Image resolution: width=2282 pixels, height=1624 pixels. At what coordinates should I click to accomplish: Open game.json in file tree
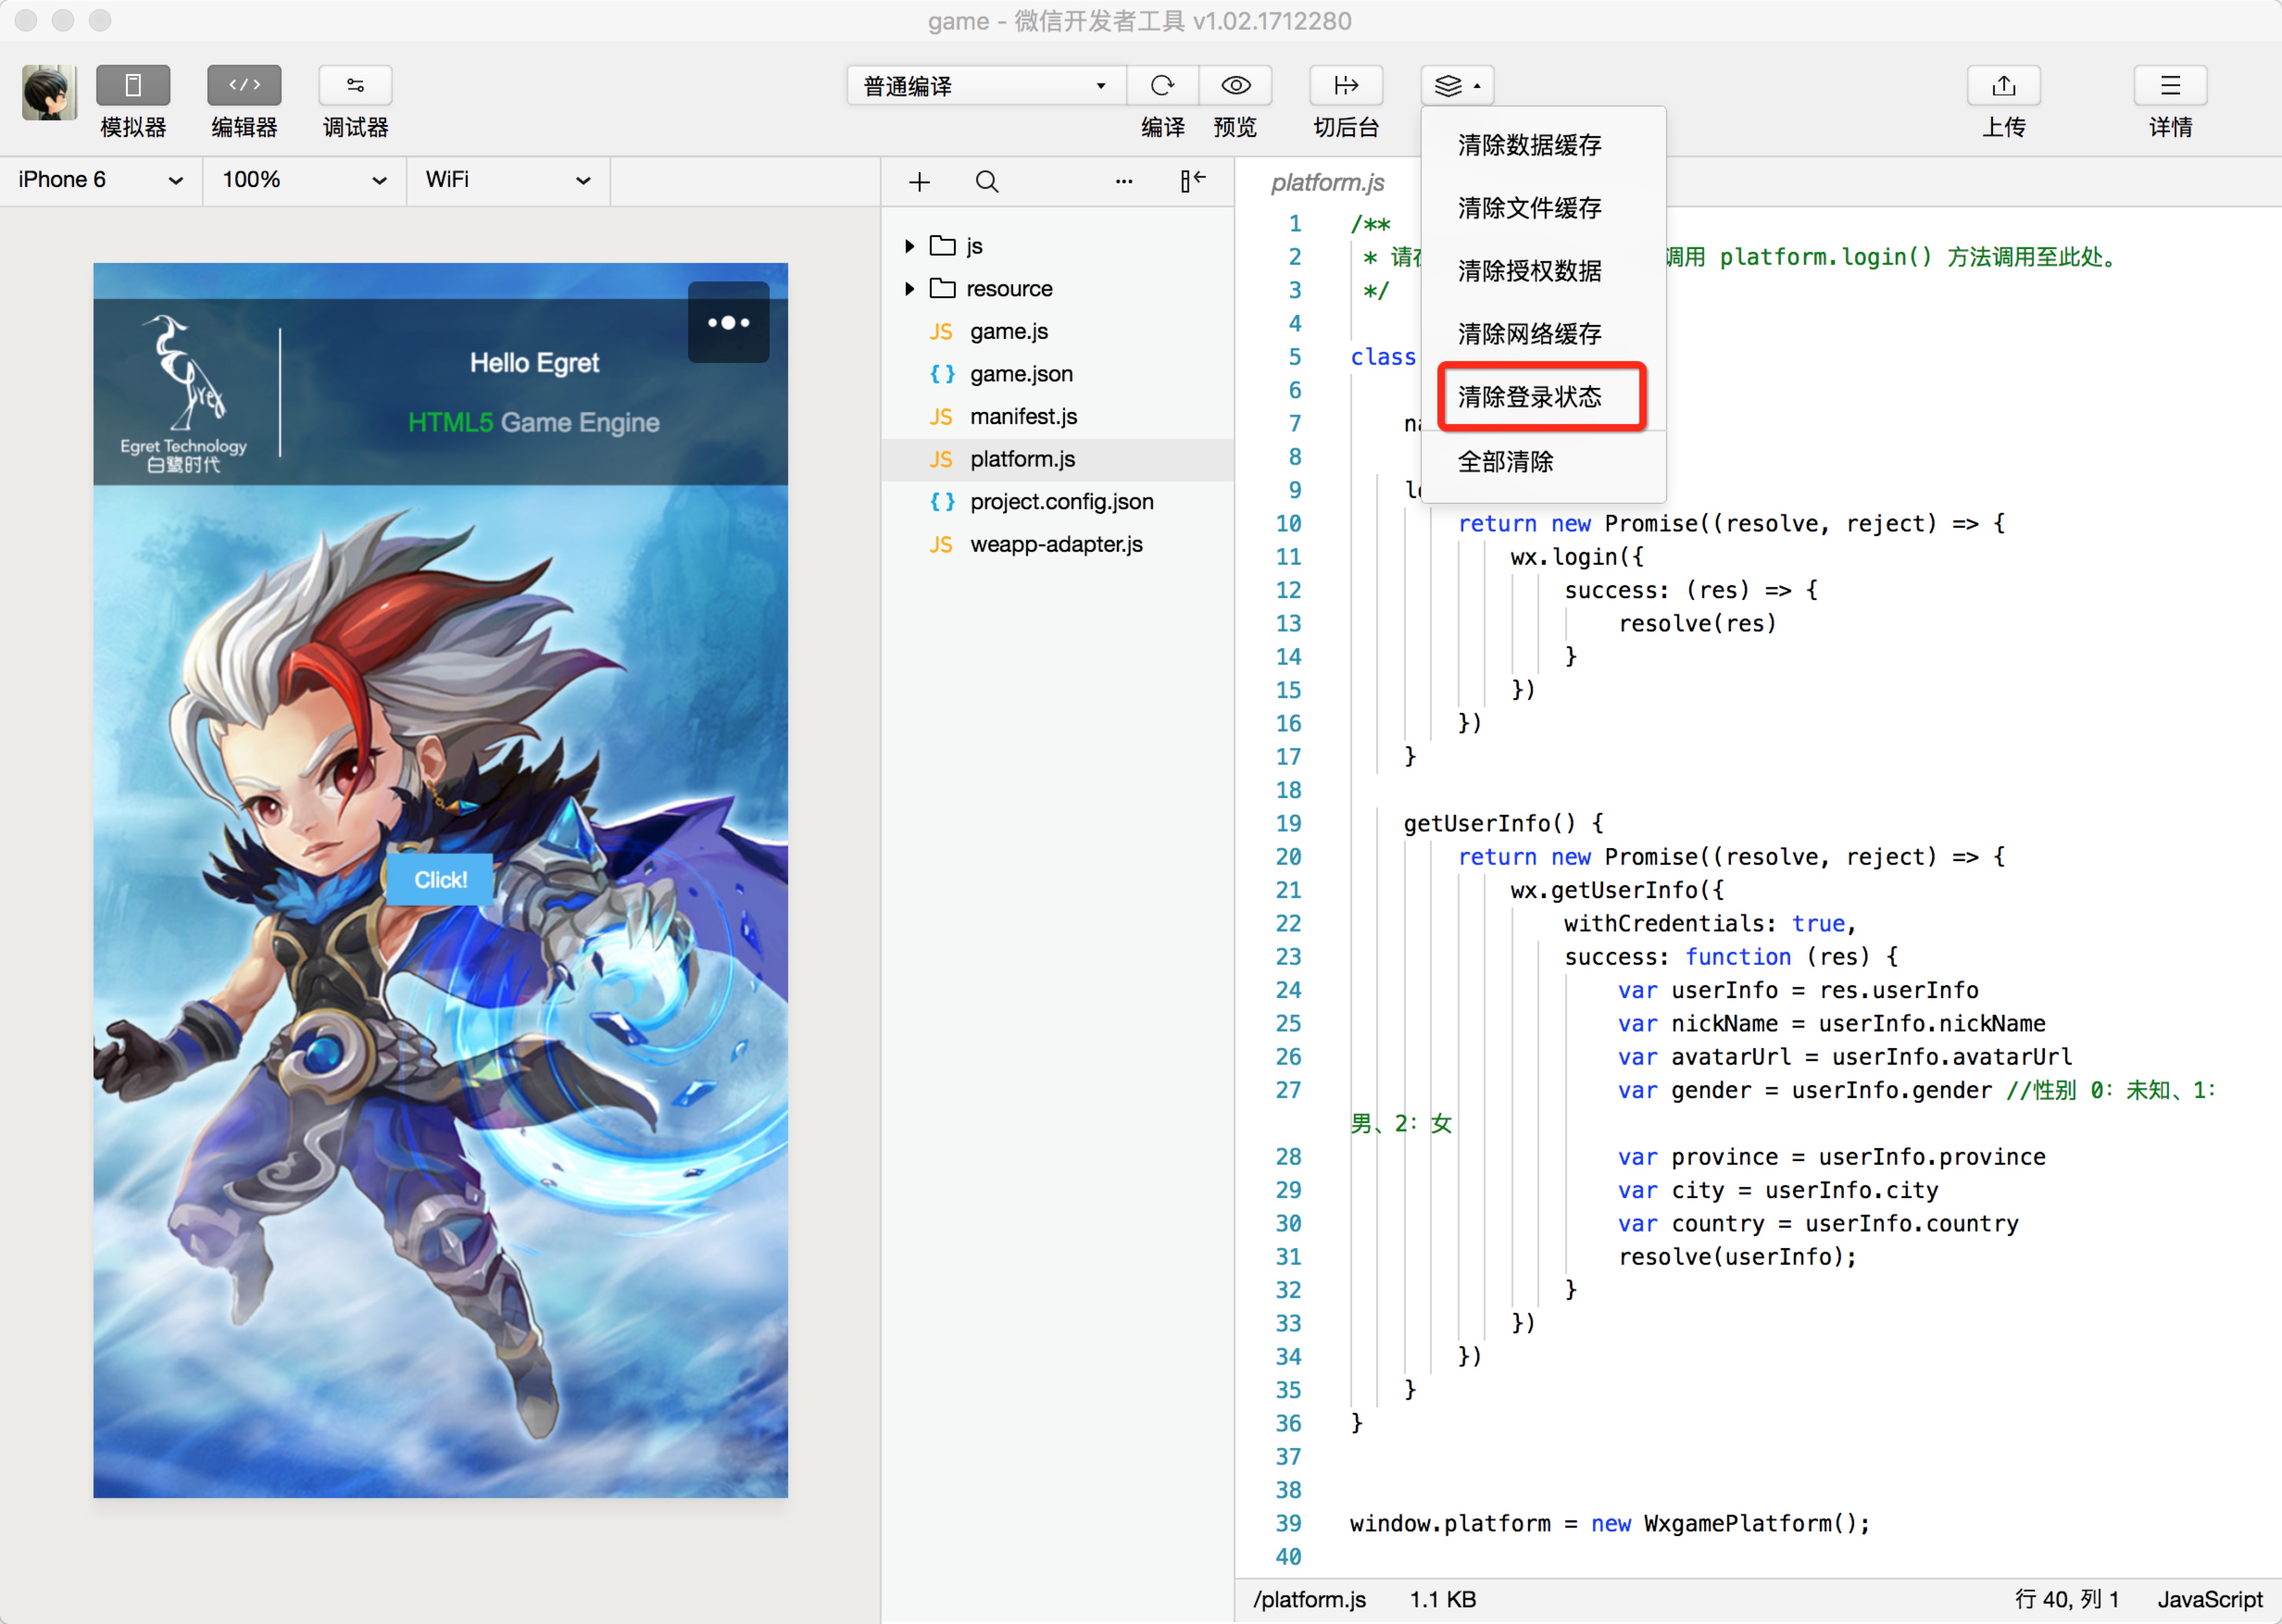pos(1020,374)
